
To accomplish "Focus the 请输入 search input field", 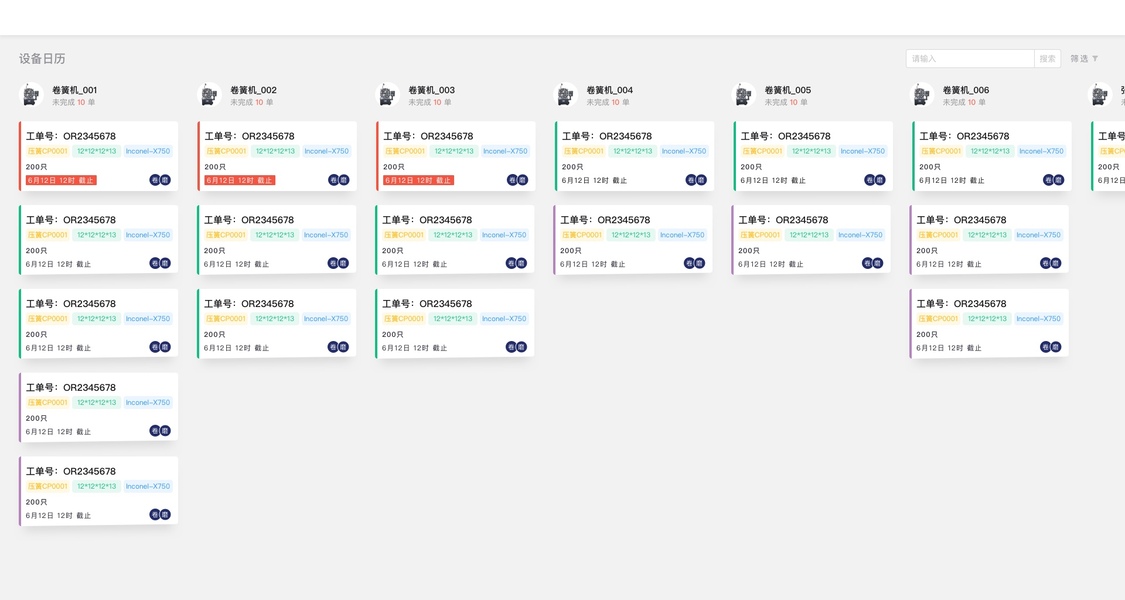I will tap(969, 59).
